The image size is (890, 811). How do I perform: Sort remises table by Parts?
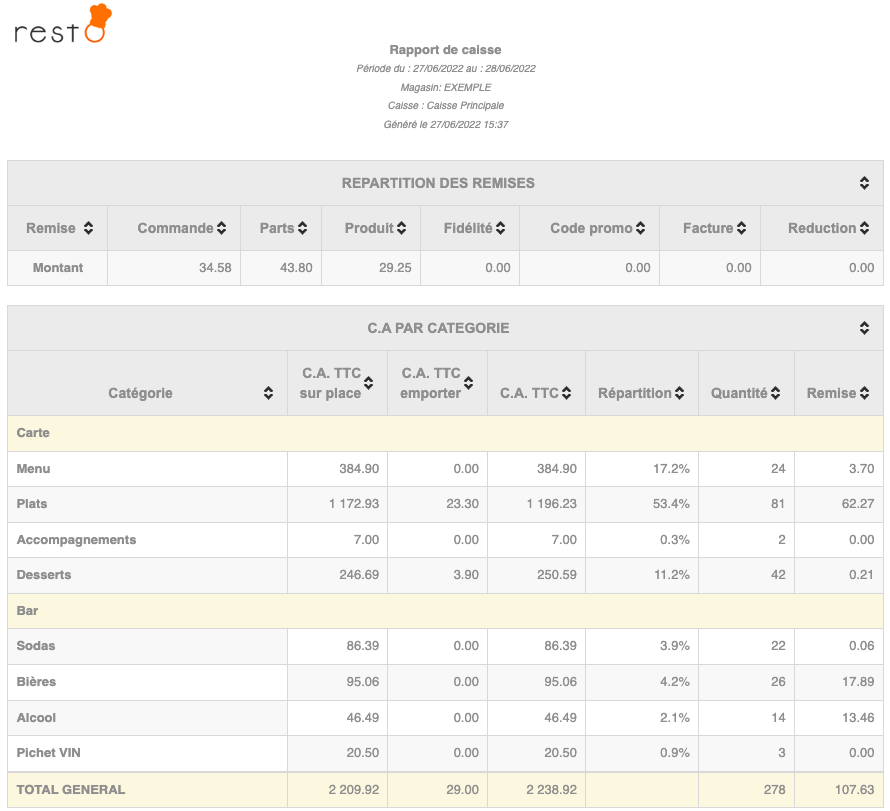point(302,229)
